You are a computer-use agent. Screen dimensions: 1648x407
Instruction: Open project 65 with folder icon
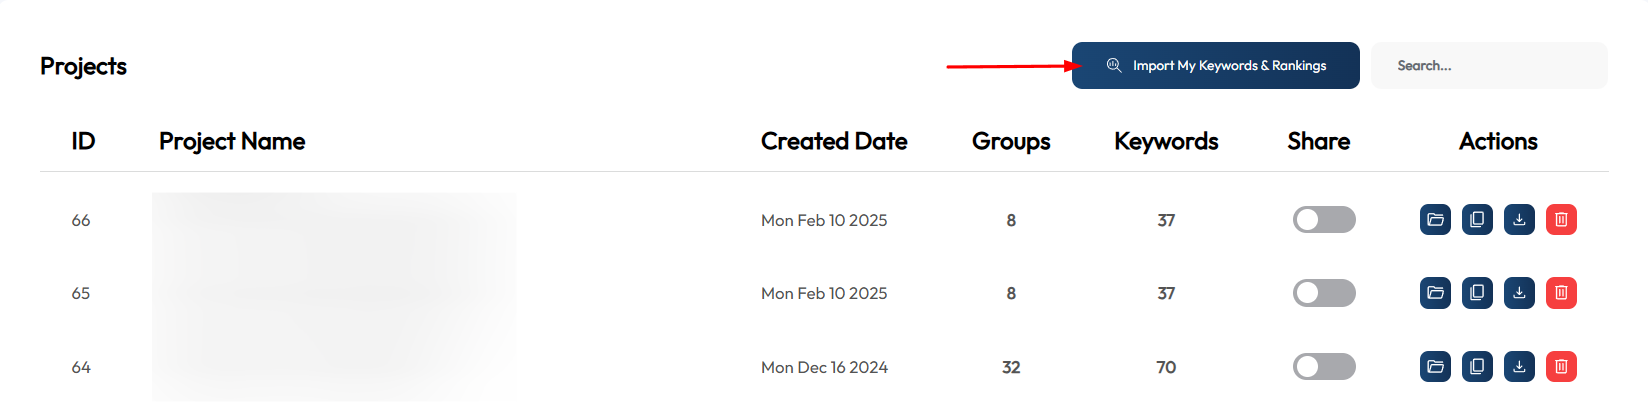point(1435,293)
